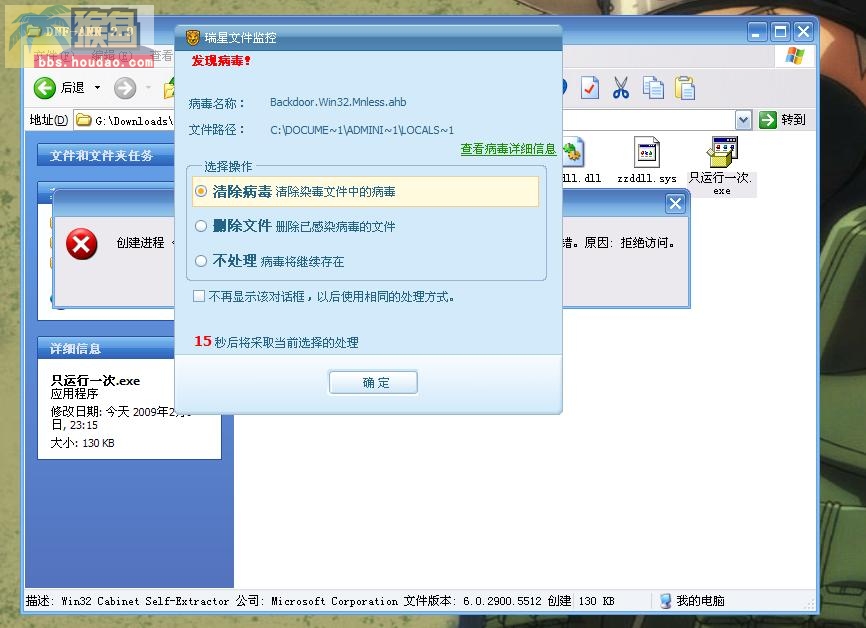Click the folder icon in the address bar
866x628 pixels.
click(83, 120)
